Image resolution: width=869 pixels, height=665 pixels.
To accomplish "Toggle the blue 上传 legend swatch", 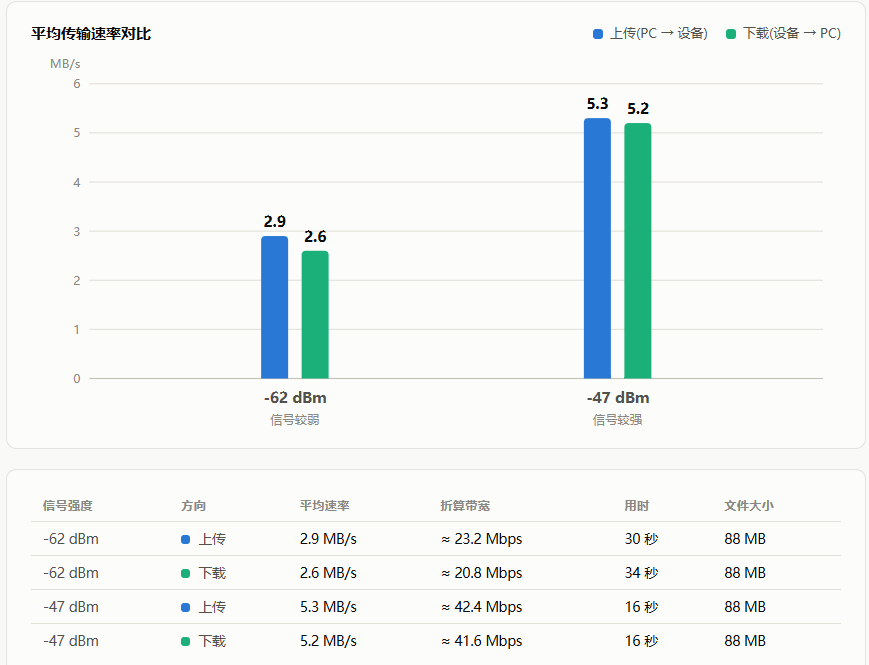I will [598, 34].
